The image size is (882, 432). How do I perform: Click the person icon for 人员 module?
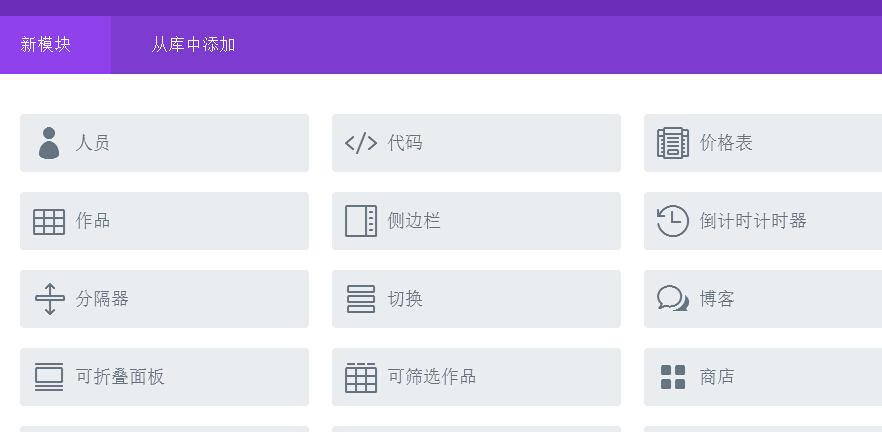point(49,143)
